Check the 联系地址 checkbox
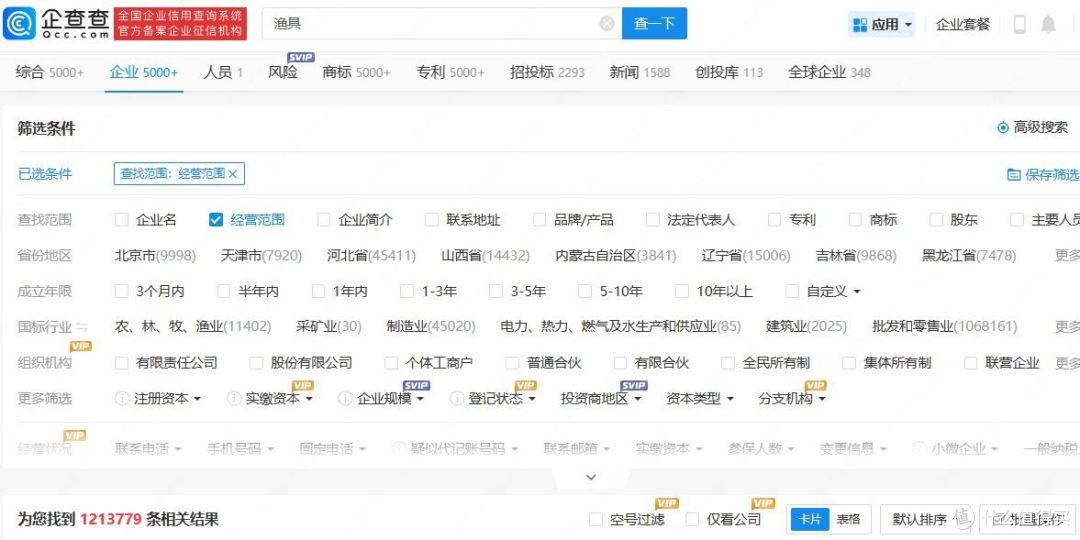This screenshot has height=540, width=1080. pos(432,220)
